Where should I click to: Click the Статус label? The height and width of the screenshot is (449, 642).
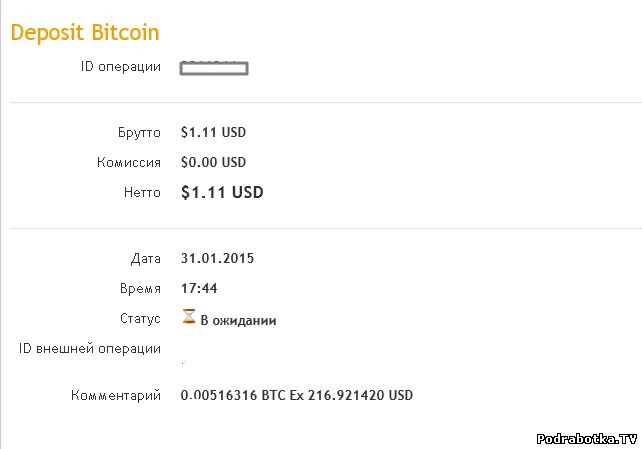[x=140, y=319]
